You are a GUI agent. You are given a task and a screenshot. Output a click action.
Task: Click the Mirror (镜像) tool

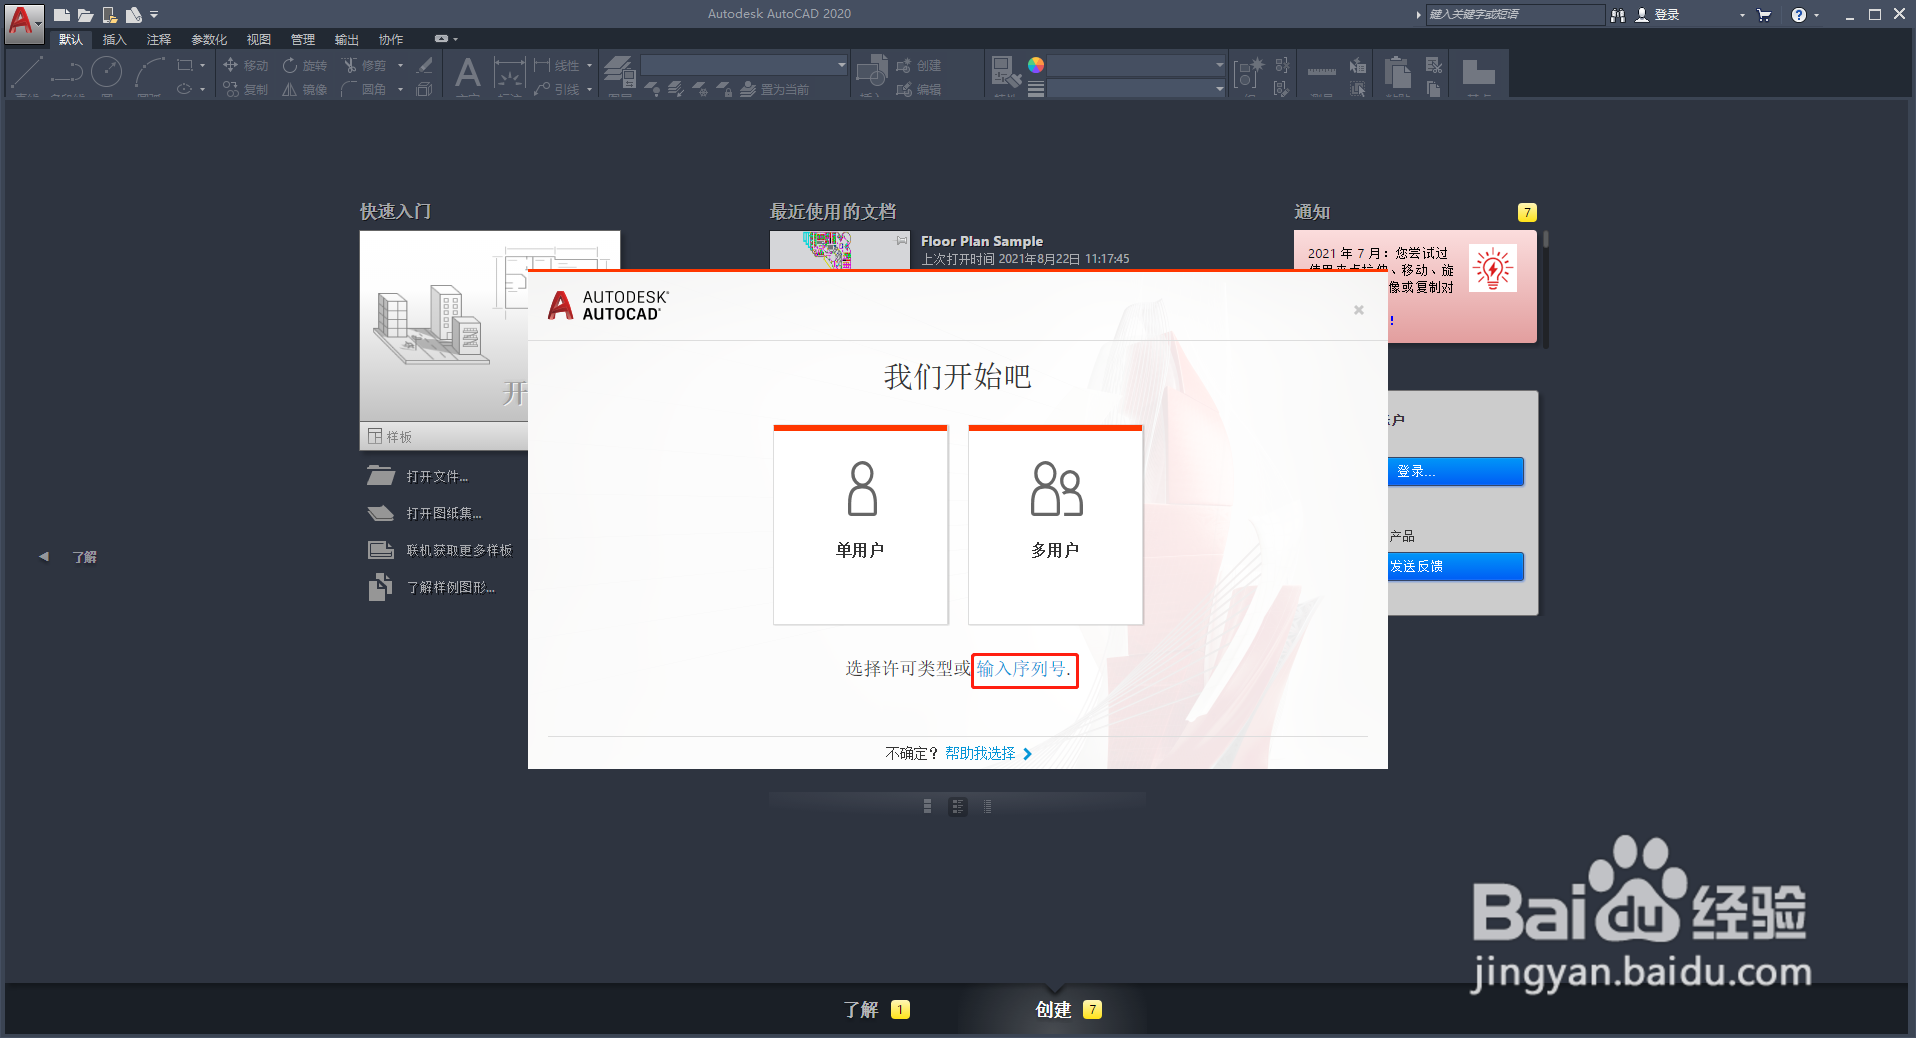point(305,89)
